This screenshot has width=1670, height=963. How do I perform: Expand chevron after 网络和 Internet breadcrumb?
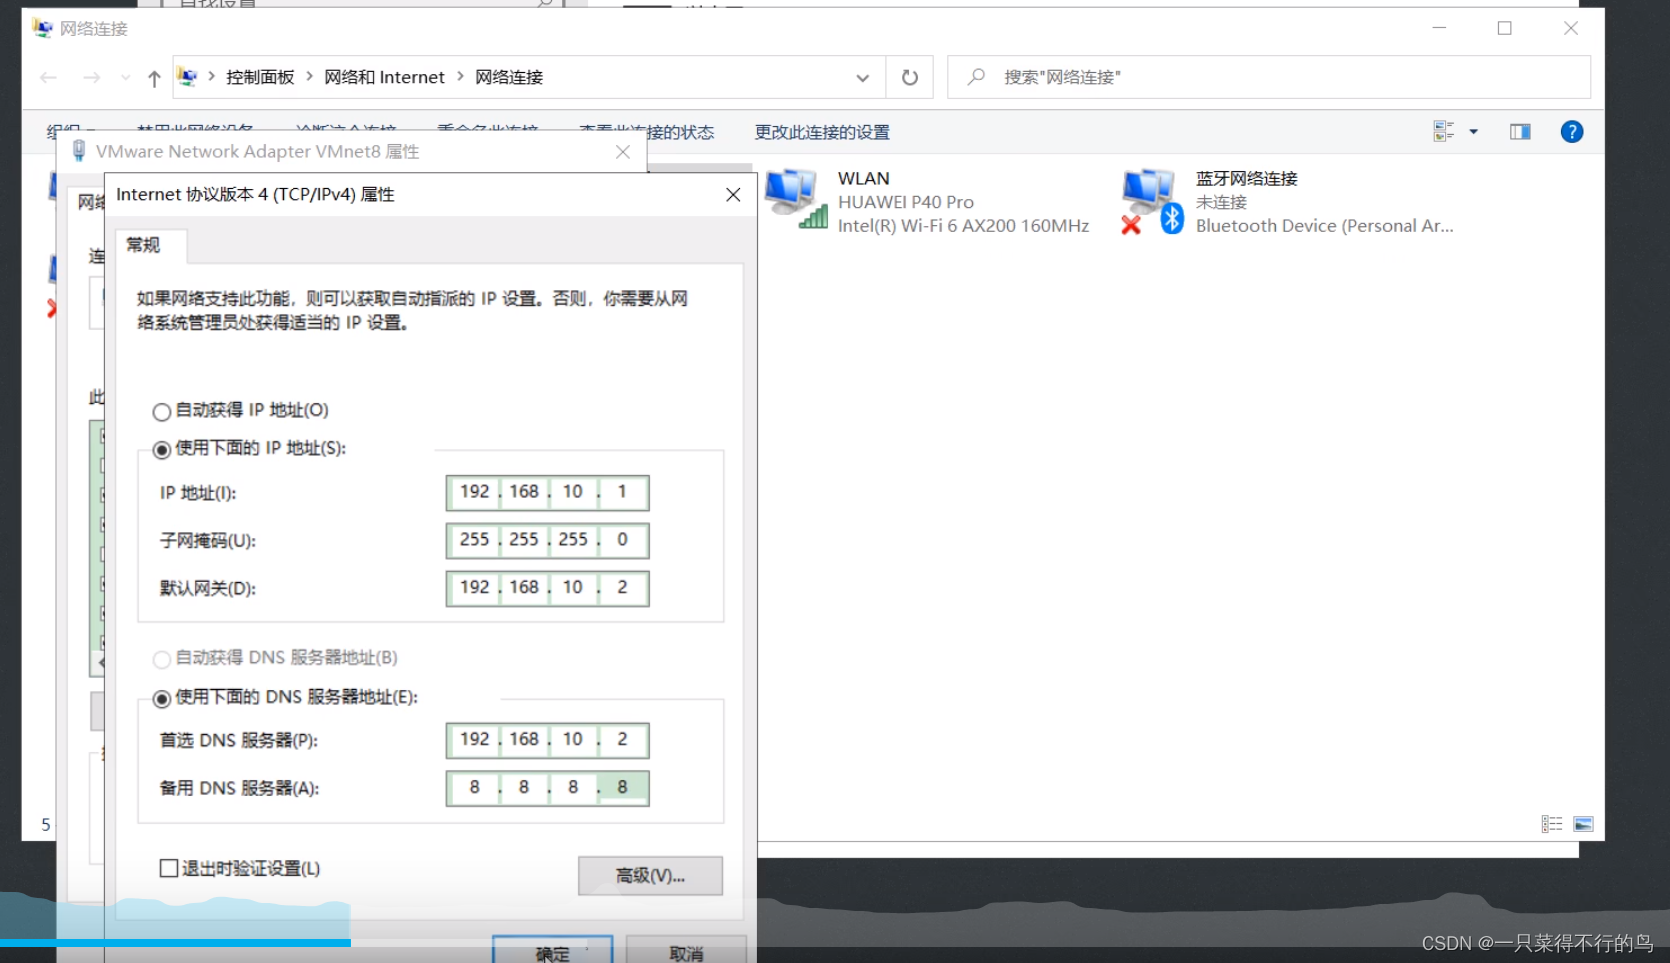point(460,76)
